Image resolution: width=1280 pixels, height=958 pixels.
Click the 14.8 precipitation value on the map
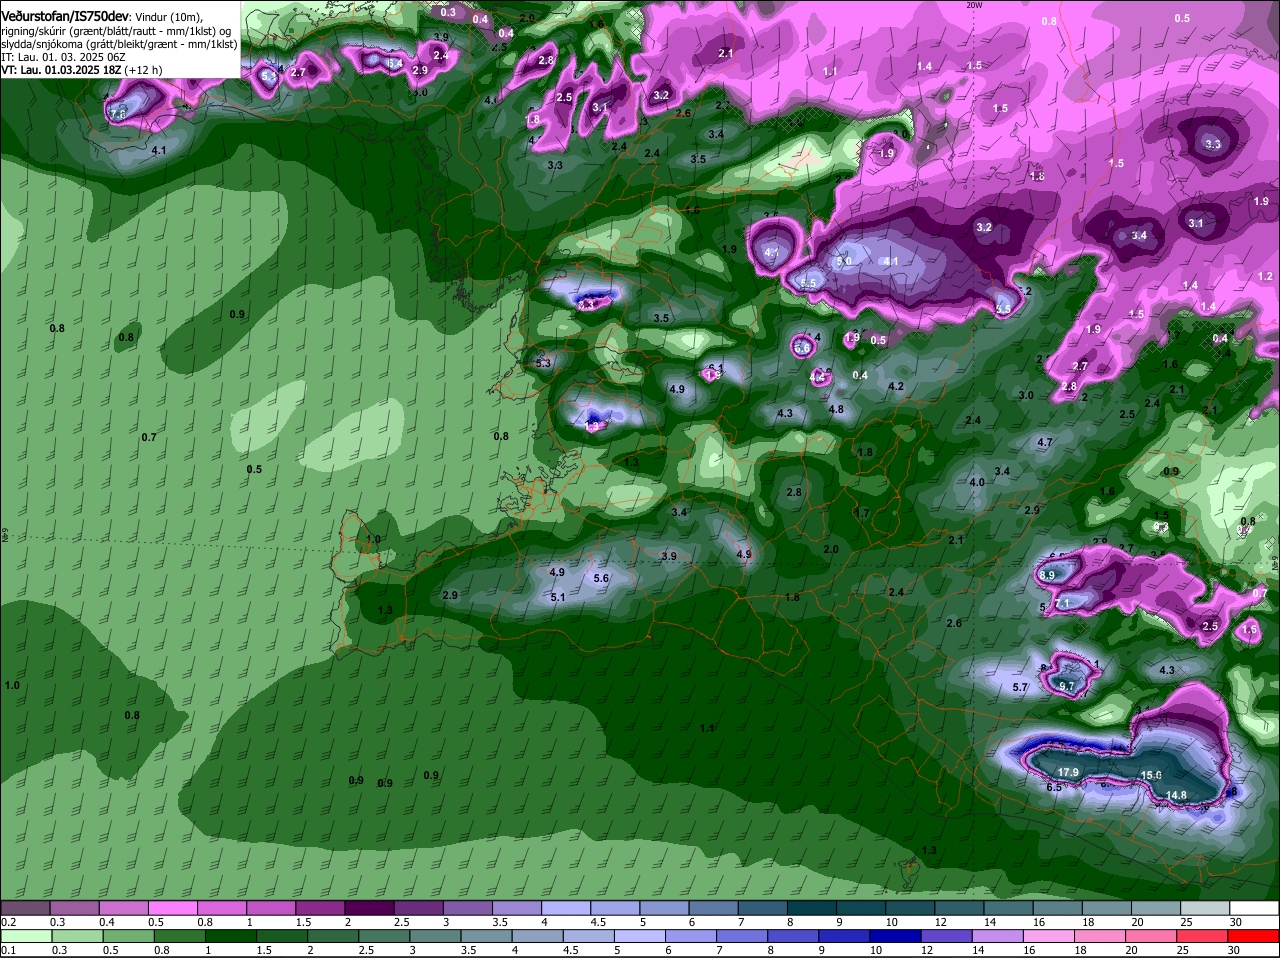(x=1176, y=795)
